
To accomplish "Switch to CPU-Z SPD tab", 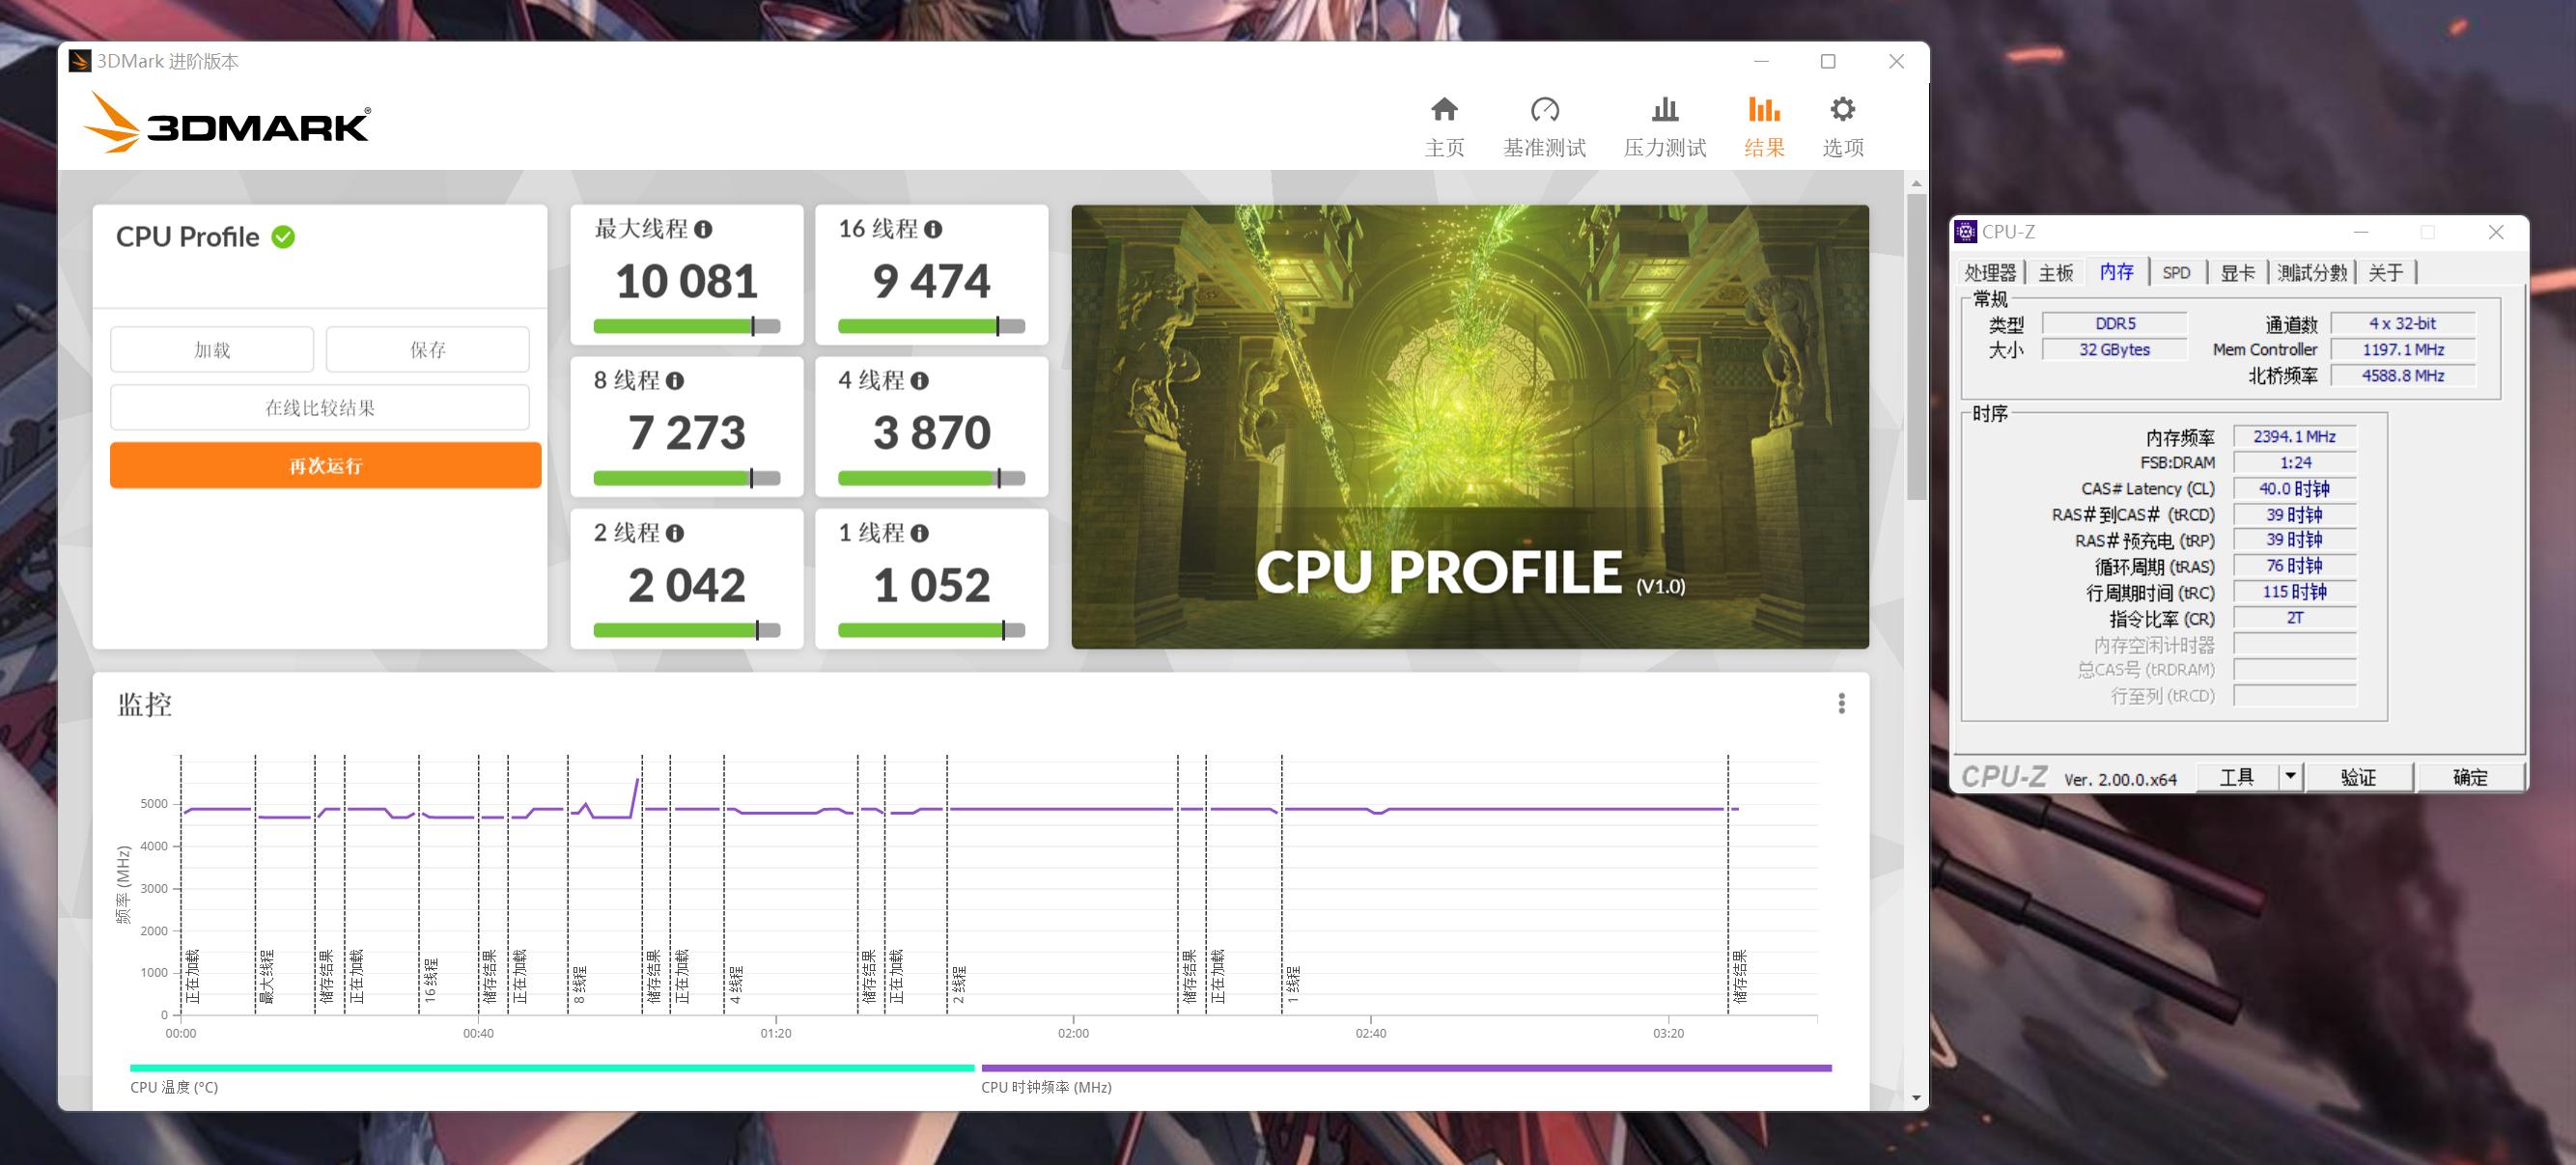I will click(x=2176, y=272).
